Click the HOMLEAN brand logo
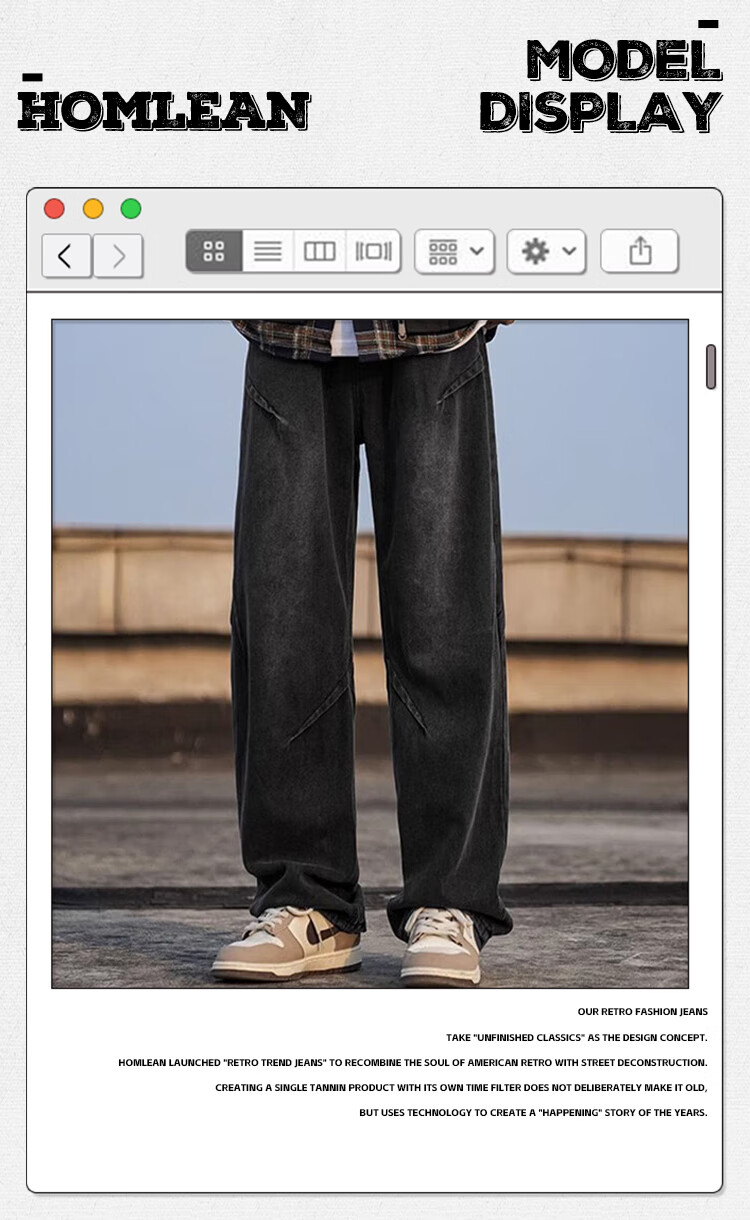750x1220 pixels. 164,111
